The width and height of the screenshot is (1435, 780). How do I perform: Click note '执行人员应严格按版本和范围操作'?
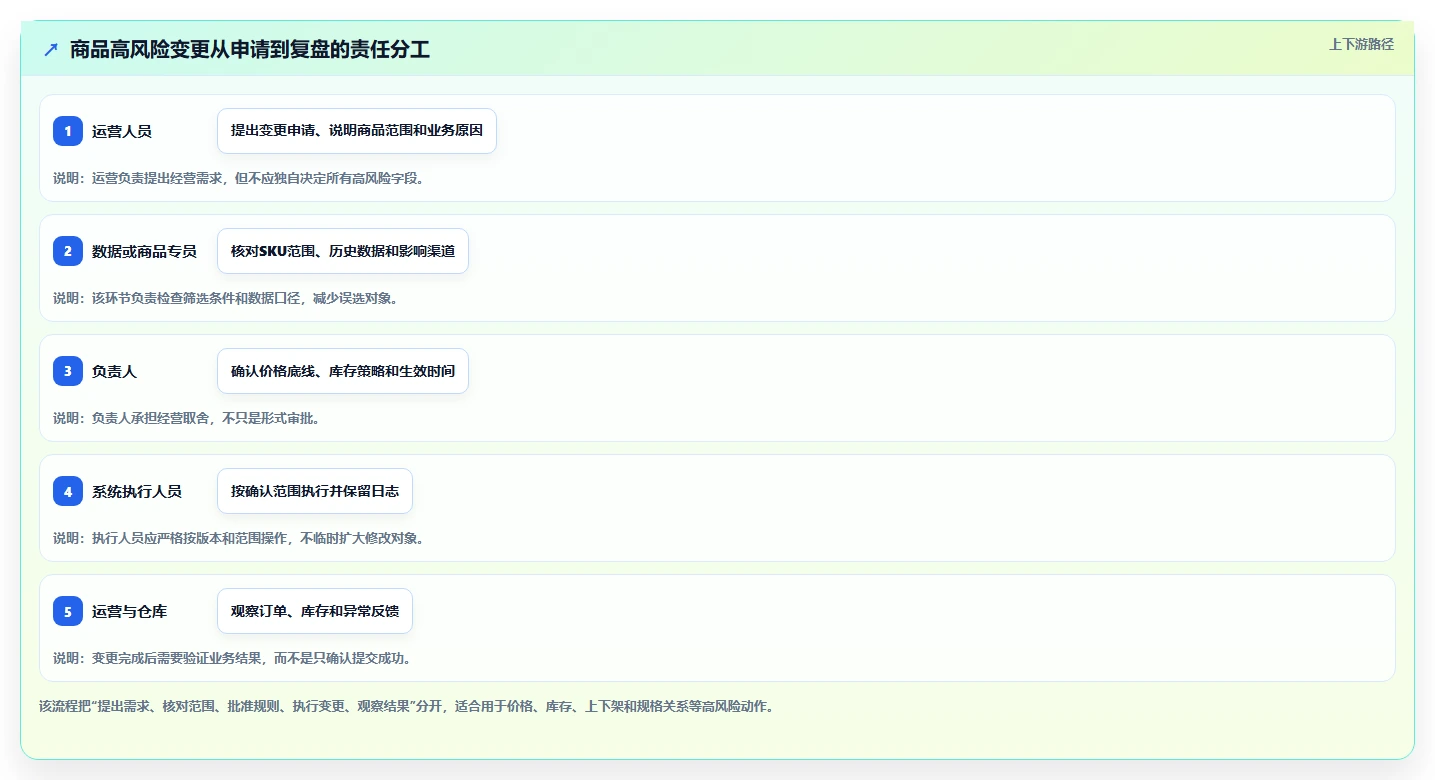pyautogui.click(x=239, y=538)
